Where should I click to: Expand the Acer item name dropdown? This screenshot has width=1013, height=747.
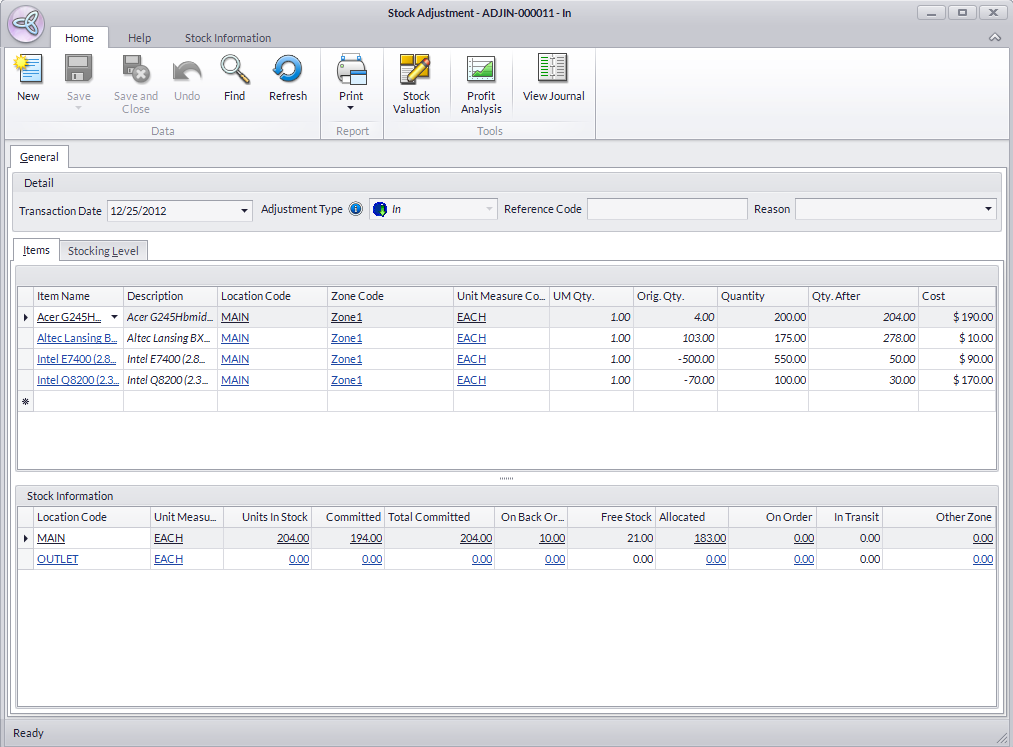click(114, 317)
